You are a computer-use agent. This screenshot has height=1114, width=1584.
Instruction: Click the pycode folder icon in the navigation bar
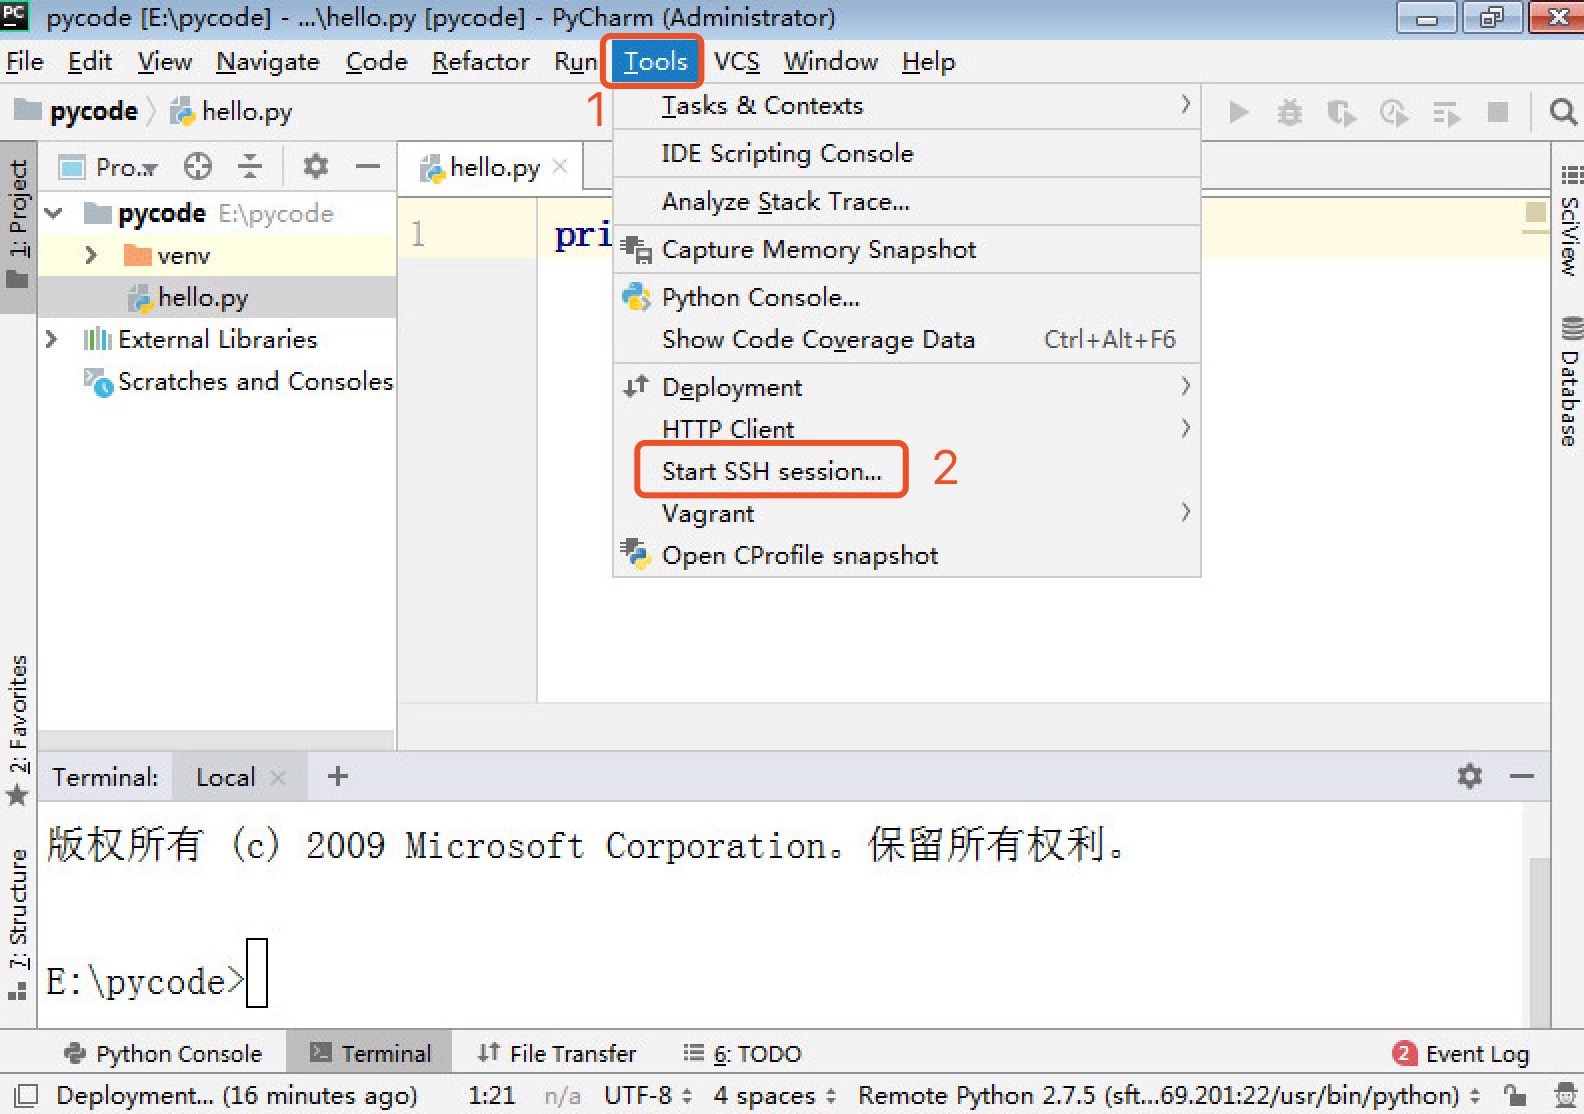point(27,109)
